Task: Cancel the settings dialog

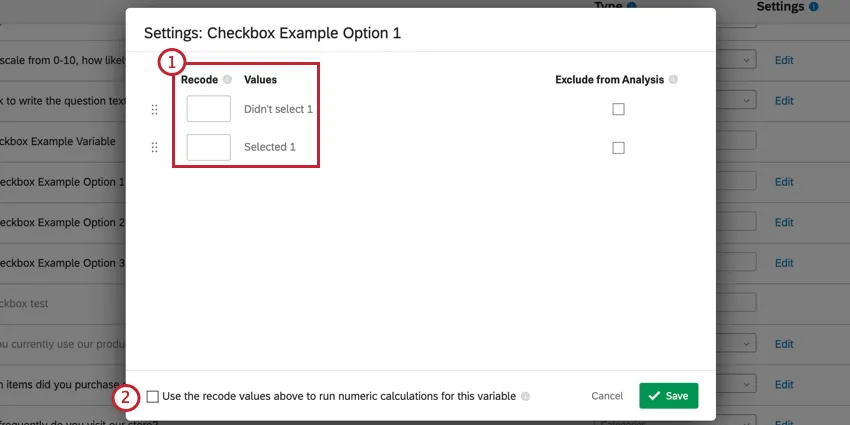Action: coord(607,396)
